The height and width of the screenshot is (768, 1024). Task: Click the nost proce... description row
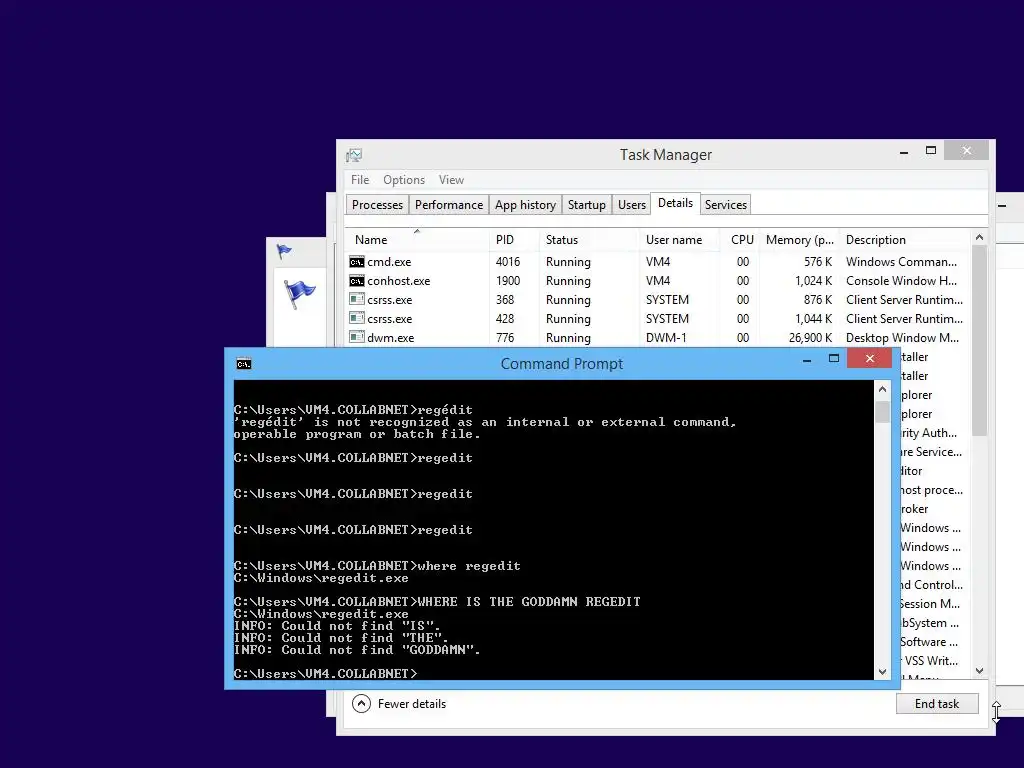point(932,490)
